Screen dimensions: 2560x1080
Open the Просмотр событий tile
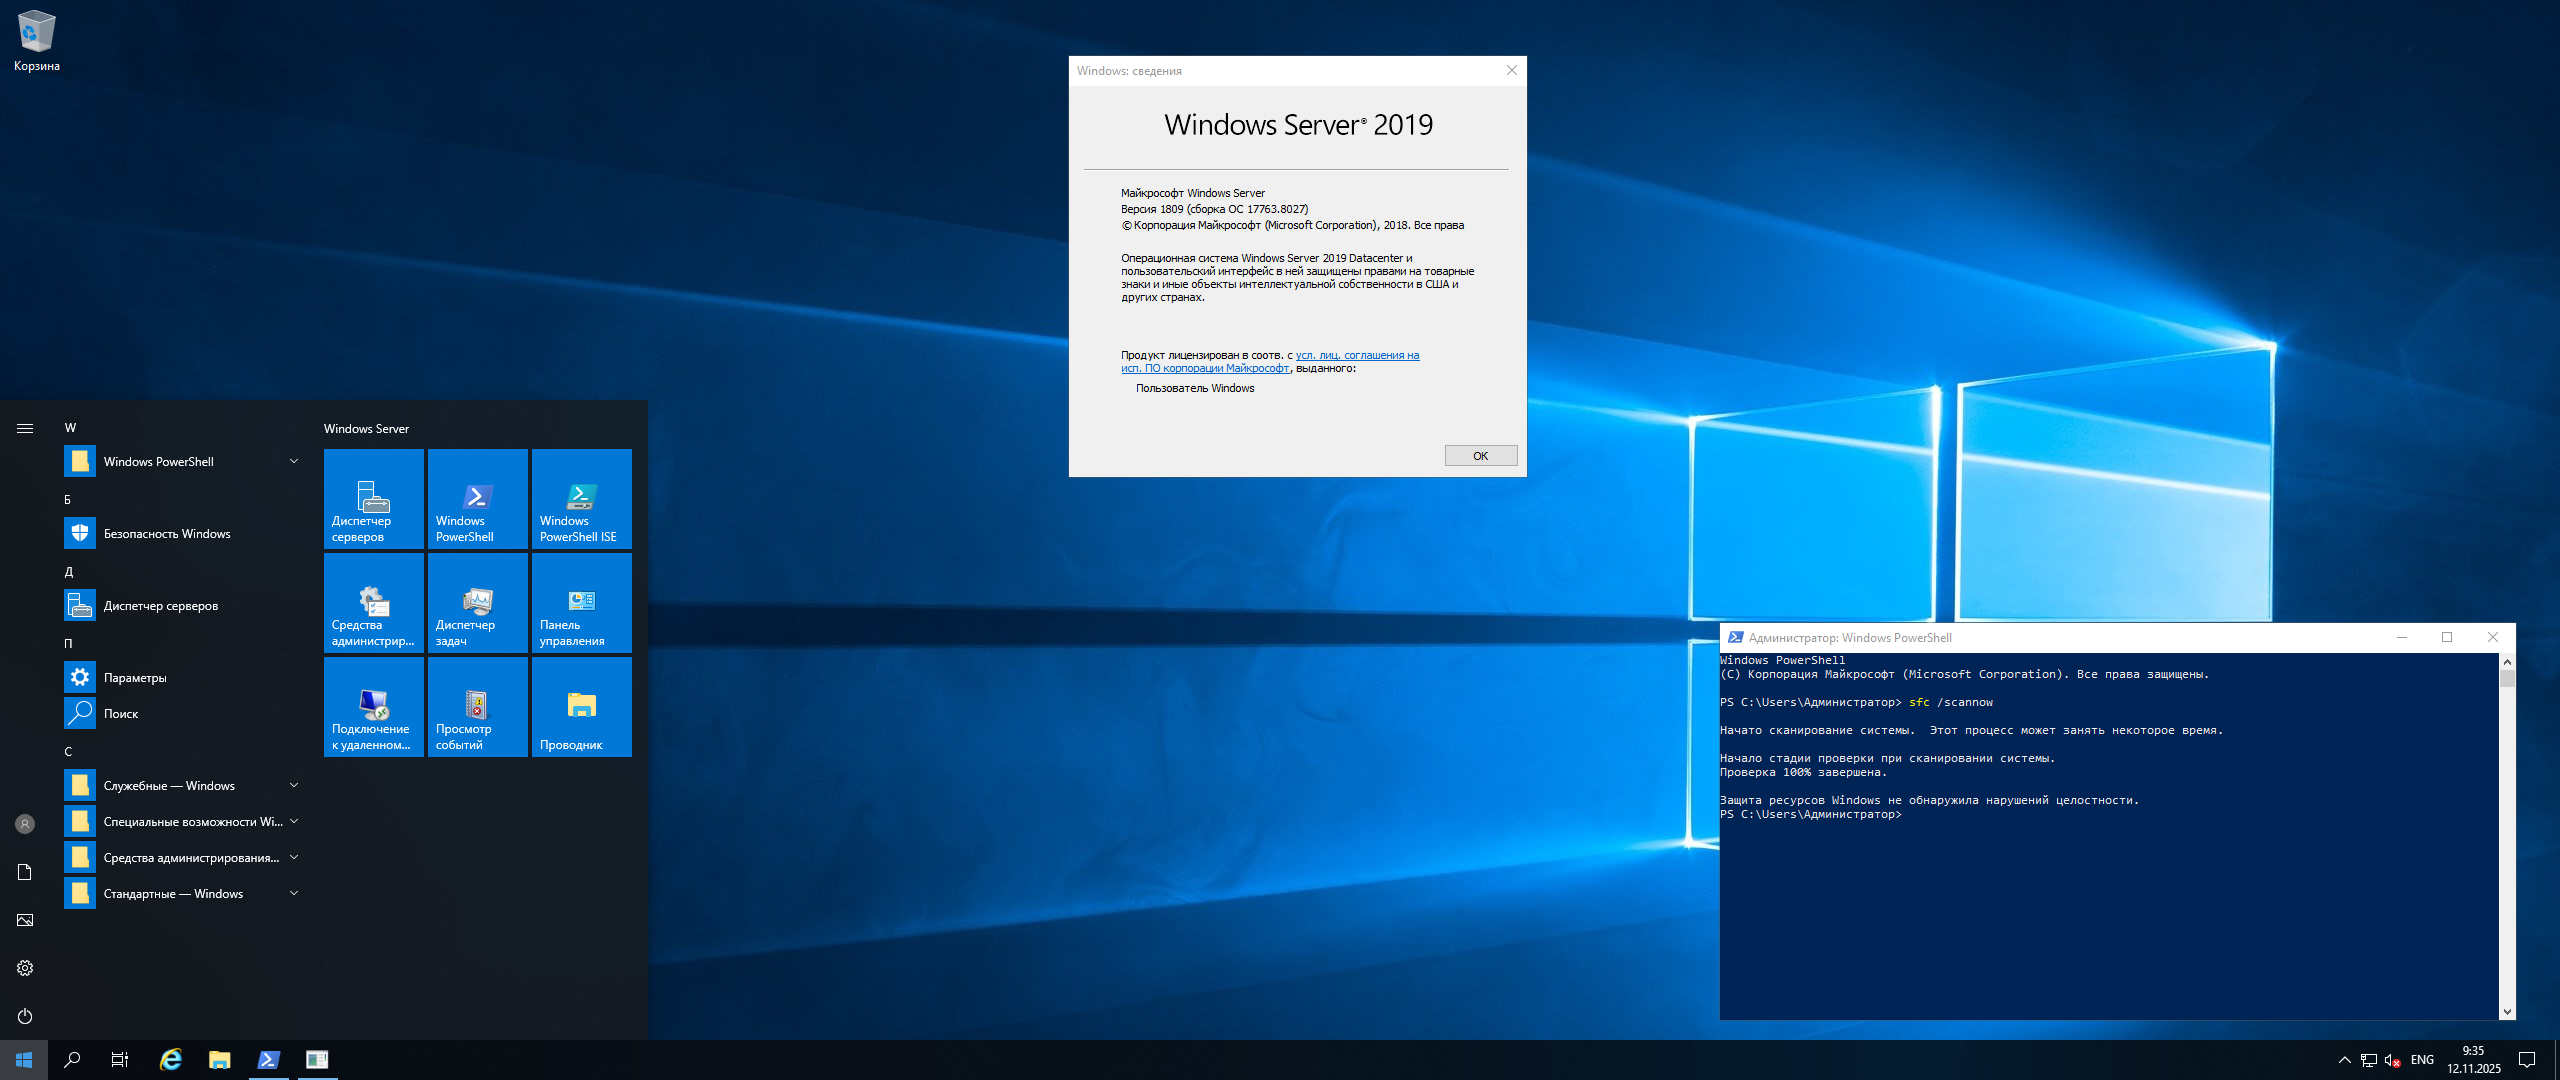[x=477, y=707]
